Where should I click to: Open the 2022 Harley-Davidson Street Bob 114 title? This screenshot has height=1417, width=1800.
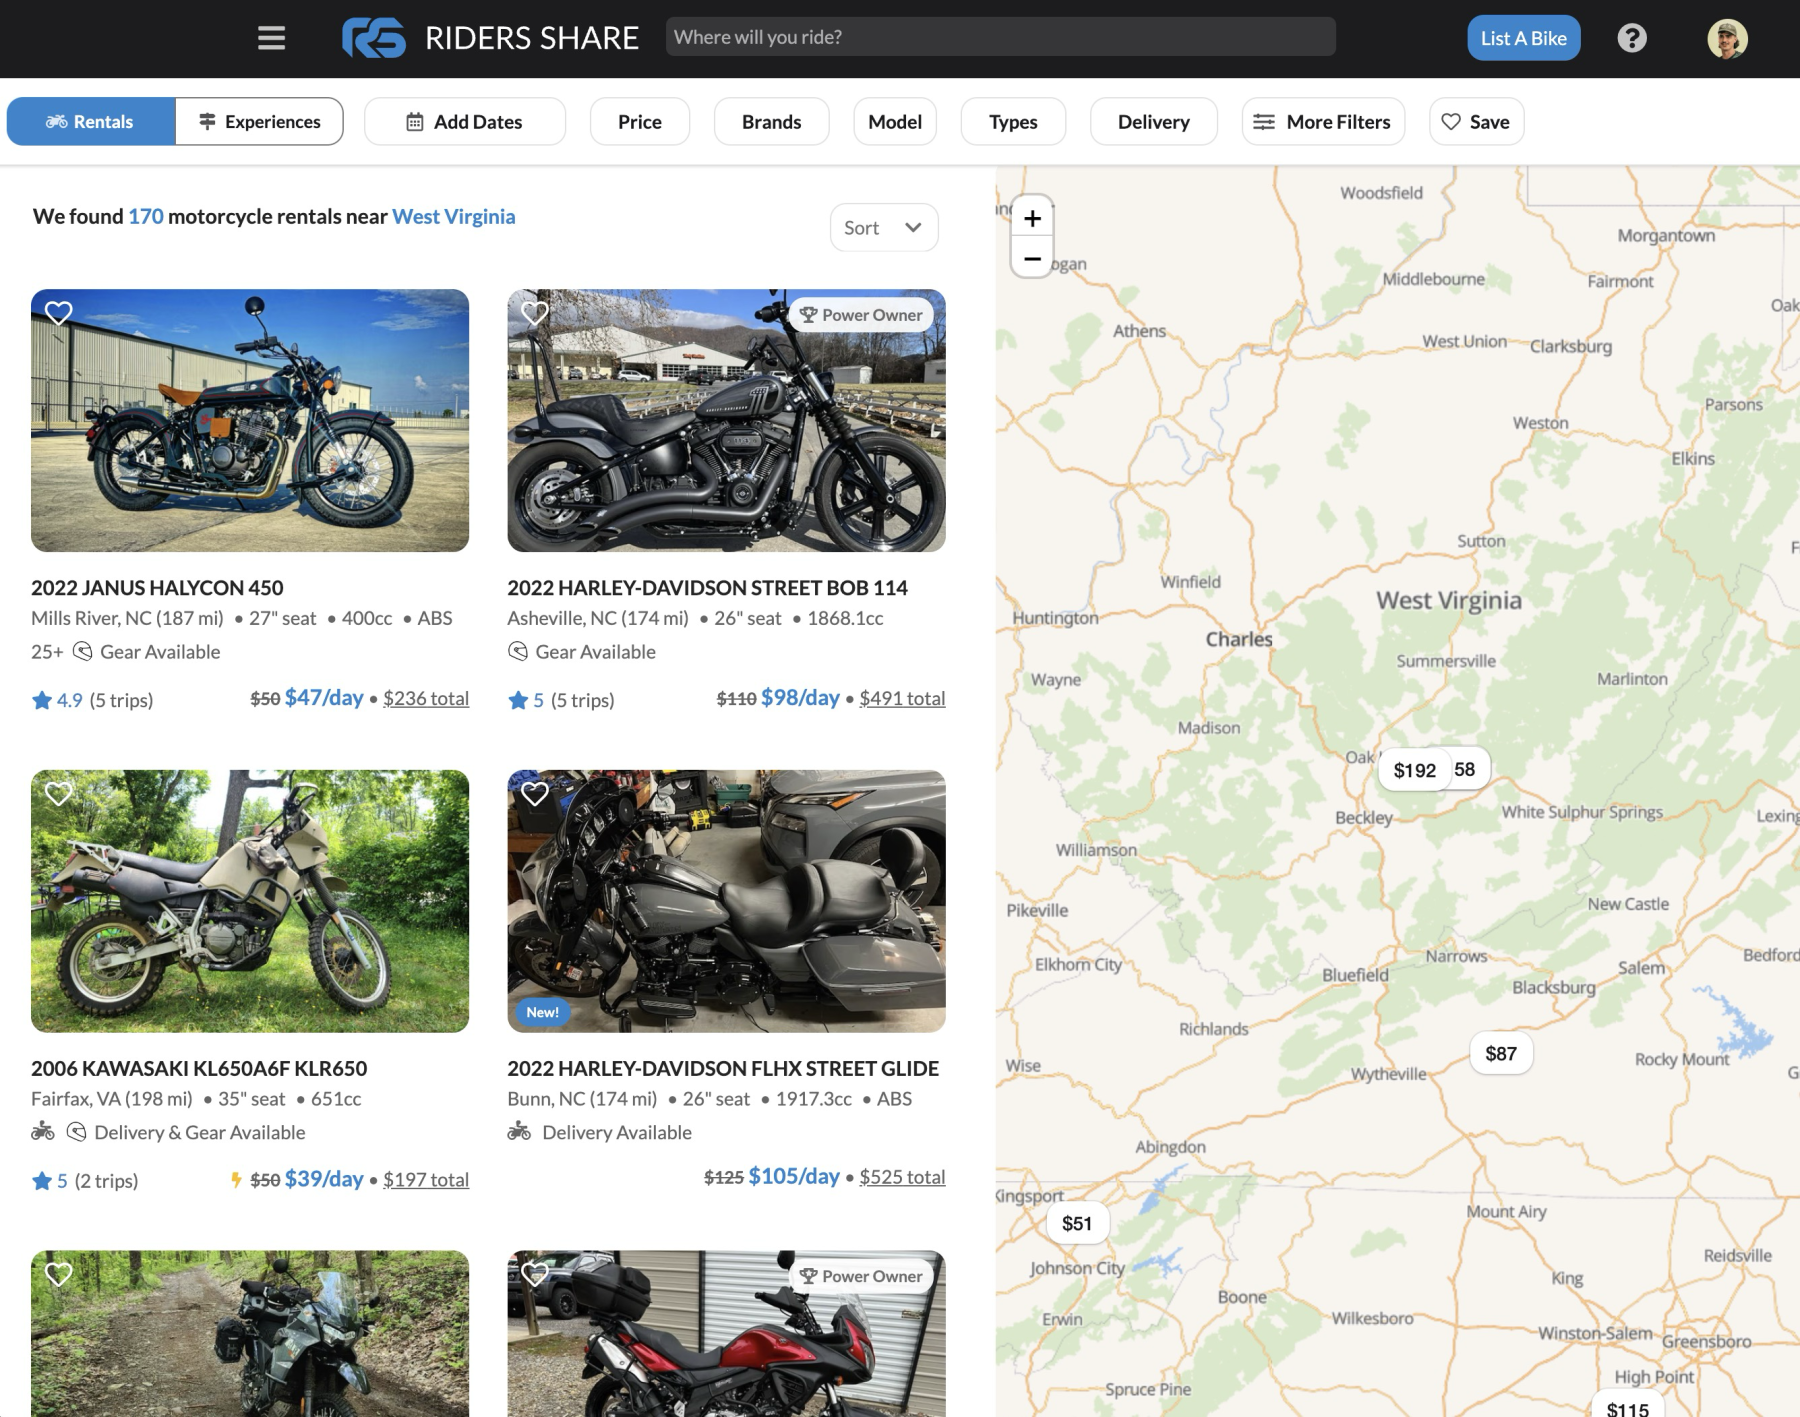(707, 587)
